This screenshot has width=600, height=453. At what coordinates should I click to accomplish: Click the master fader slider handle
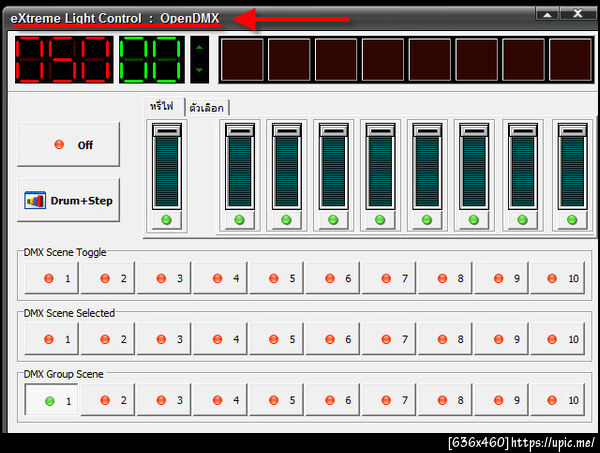tap(166, 131)
